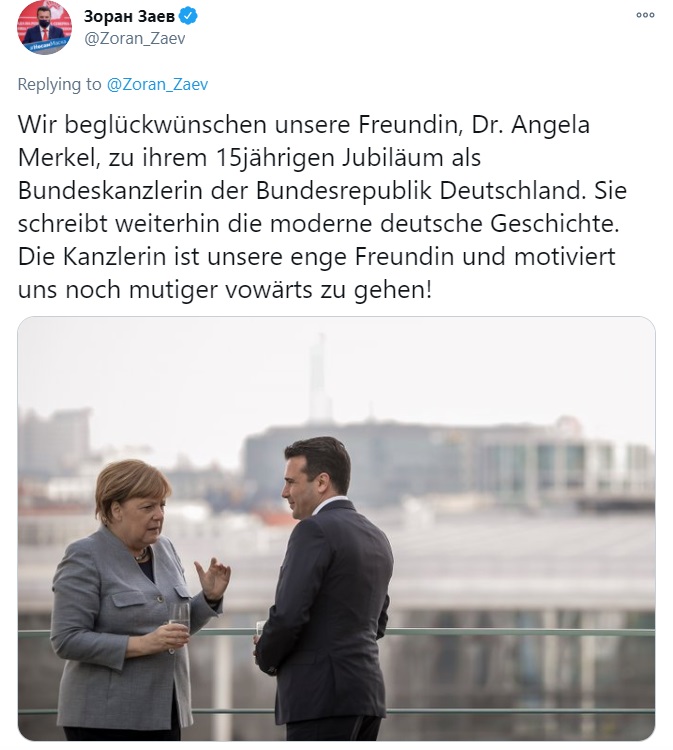Screen dimensions: 673x750
Task: Click the last line ending 'zu gehen!'
Action: point(225,290)
